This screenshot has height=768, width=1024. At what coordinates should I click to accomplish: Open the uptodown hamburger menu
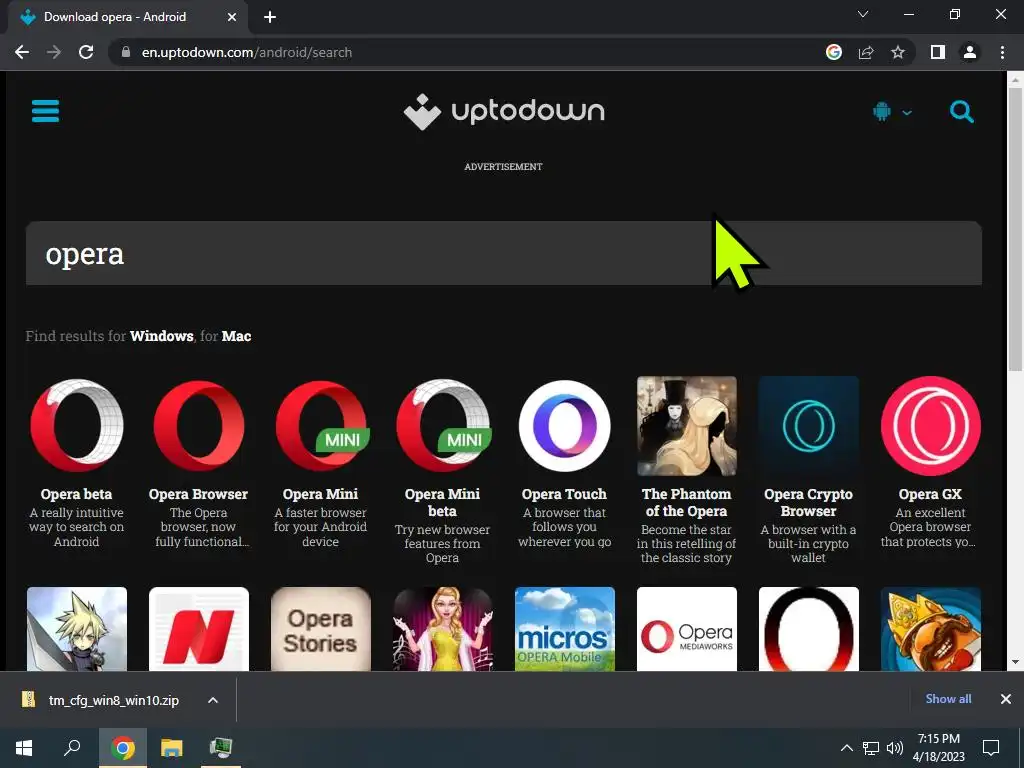click(45, 111)
